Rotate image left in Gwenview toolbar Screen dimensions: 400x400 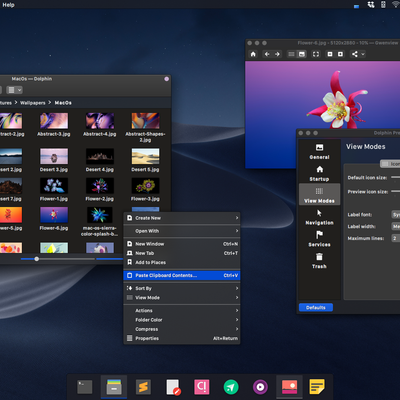tap(330, 54)
